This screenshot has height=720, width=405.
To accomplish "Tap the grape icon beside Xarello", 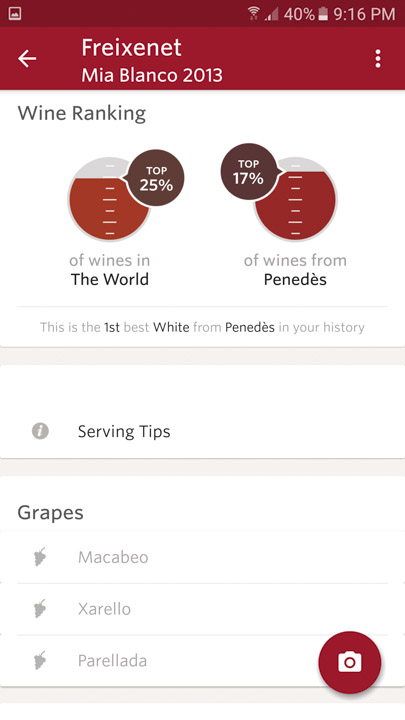I will [40, 608].
